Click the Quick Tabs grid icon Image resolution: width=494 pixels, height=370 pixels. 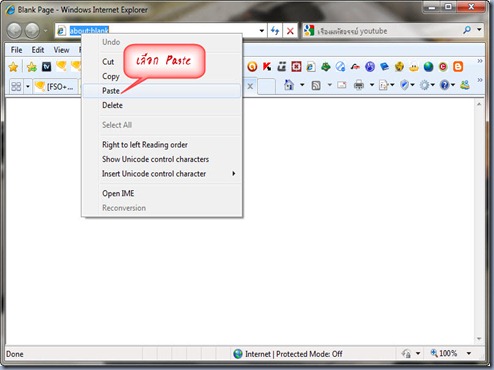point(16,87)
